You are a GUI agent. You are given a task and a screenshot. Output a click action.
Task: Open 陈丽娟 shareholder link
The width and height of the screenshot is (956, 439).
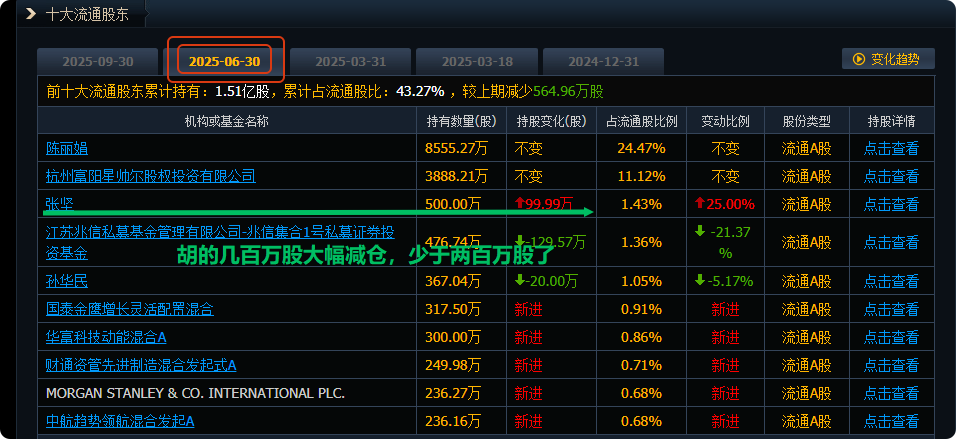click(67, 148)
